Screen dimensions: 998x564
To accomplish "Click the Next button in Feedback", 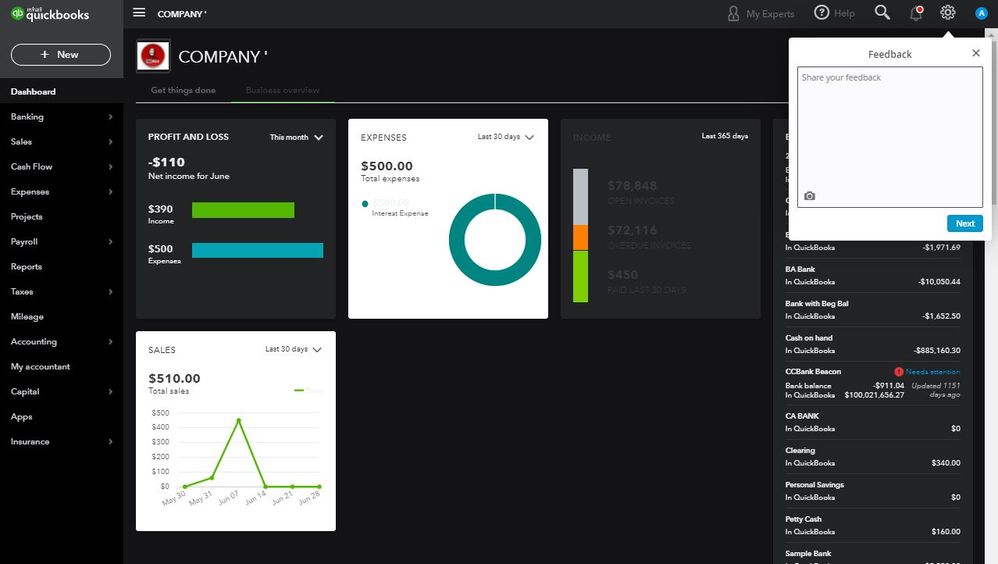I will pos(965,223).
